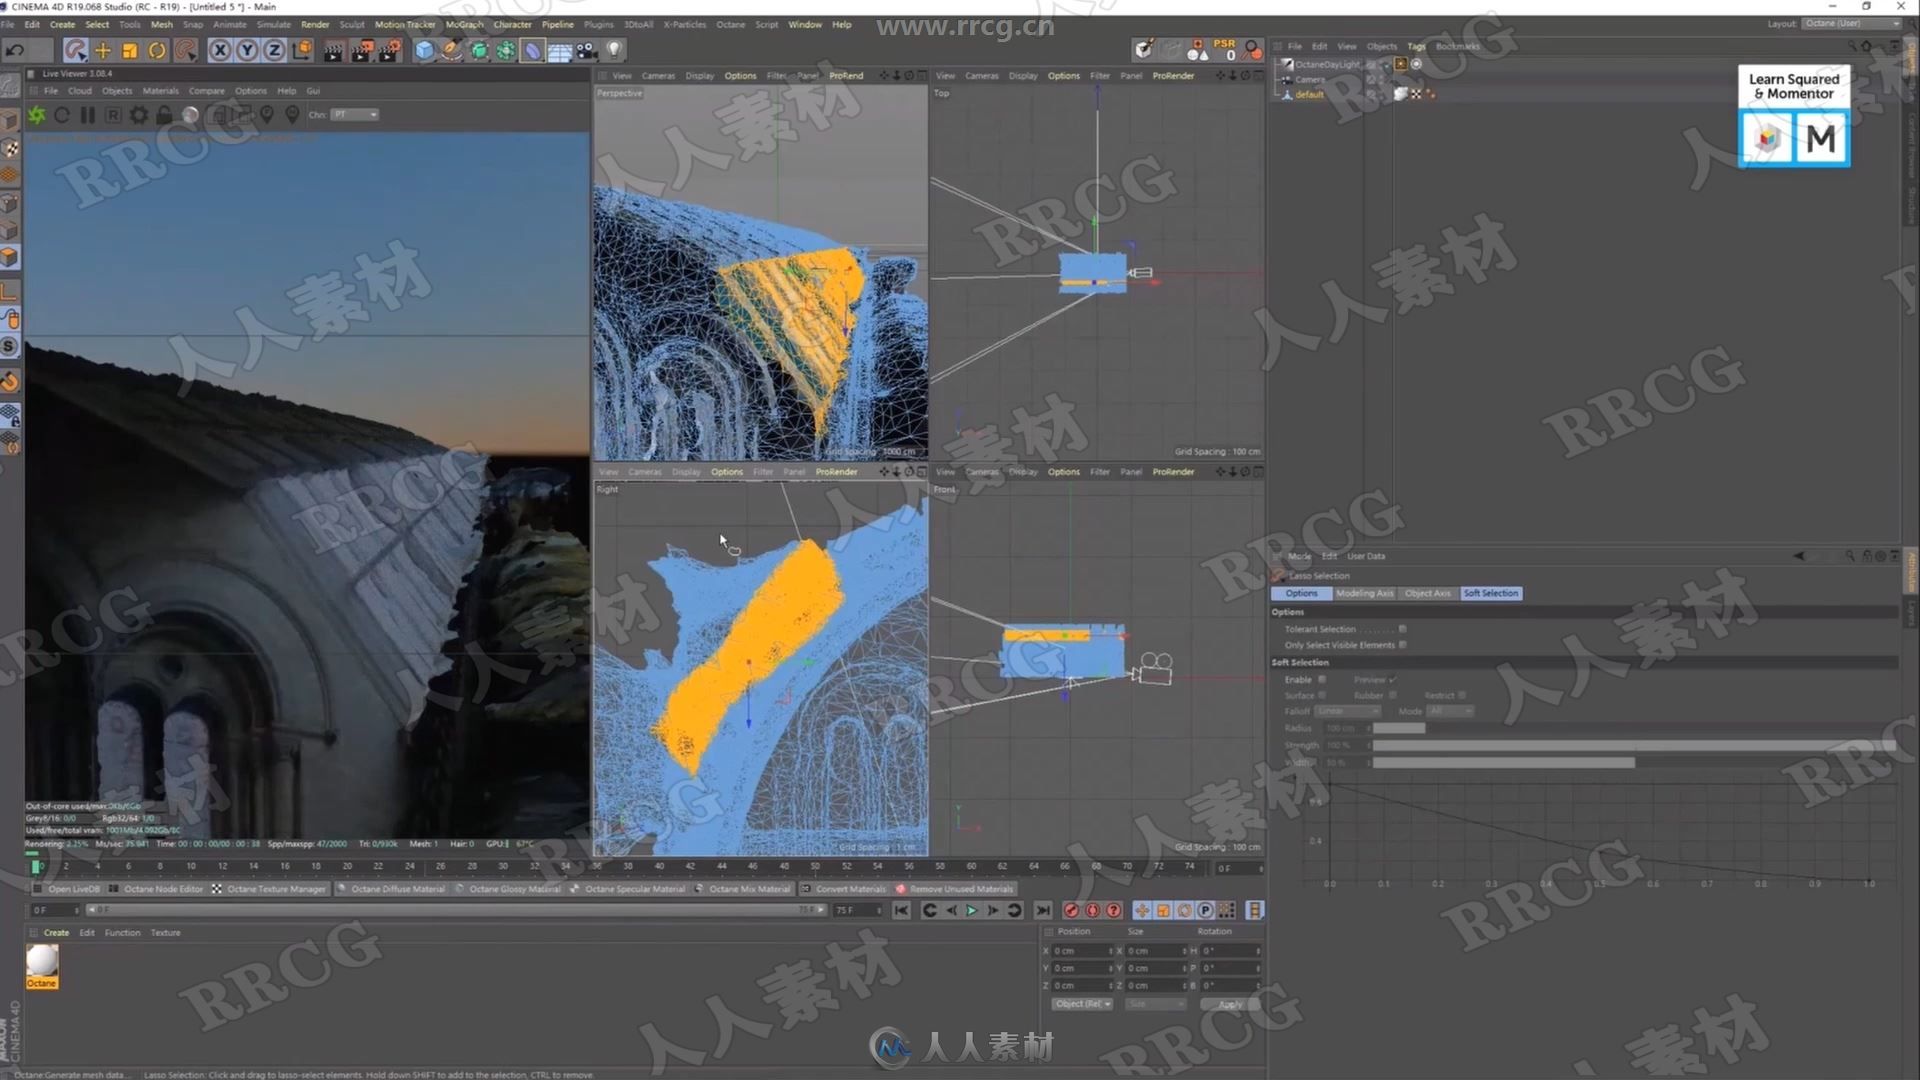Open the Octane menu in menu bar
Viewport: 1920px width, 1080px height.
730,25
